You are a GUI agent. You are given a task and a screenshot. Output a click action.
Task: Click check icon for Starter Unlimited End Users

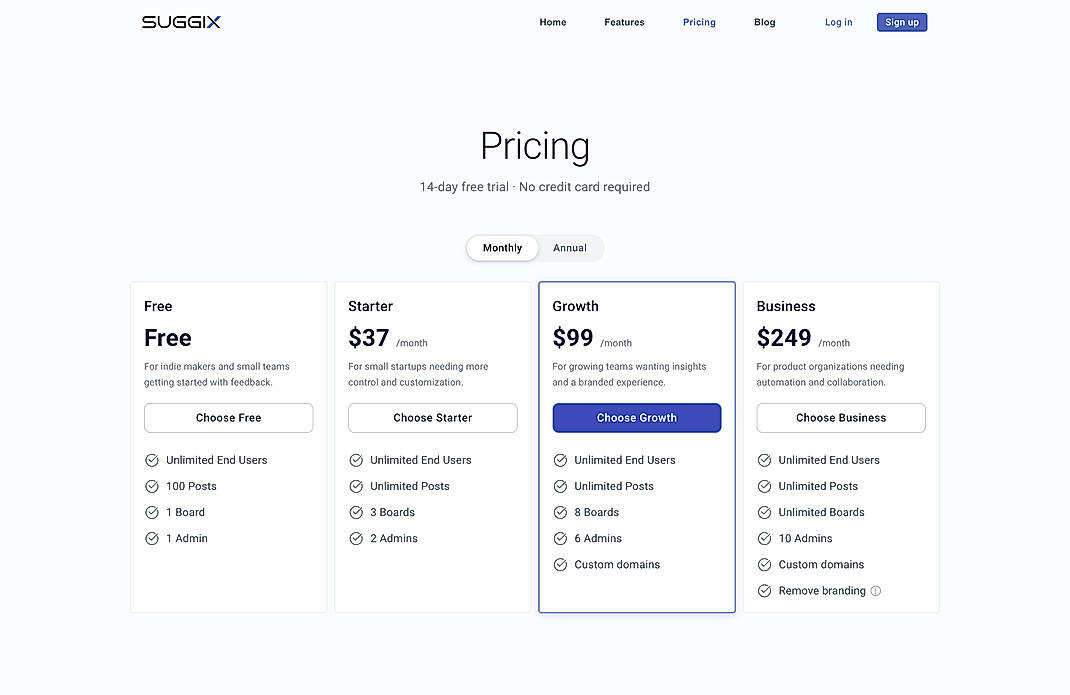coord(356,461)
